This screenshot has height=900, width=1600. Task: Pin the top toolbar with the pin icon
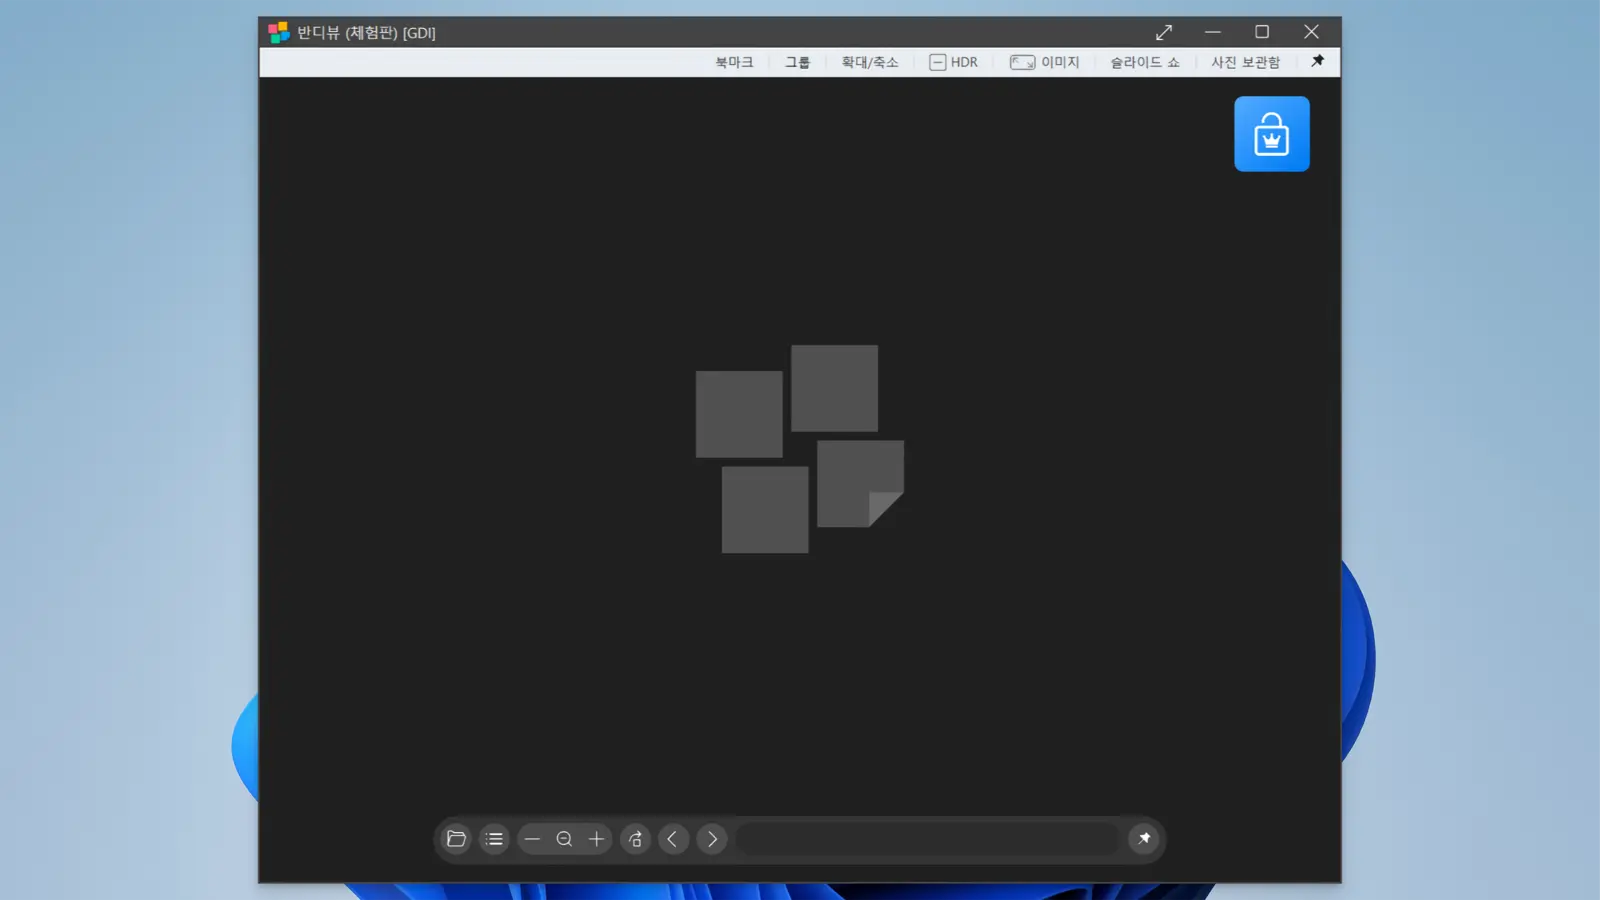pos(1317,61)
